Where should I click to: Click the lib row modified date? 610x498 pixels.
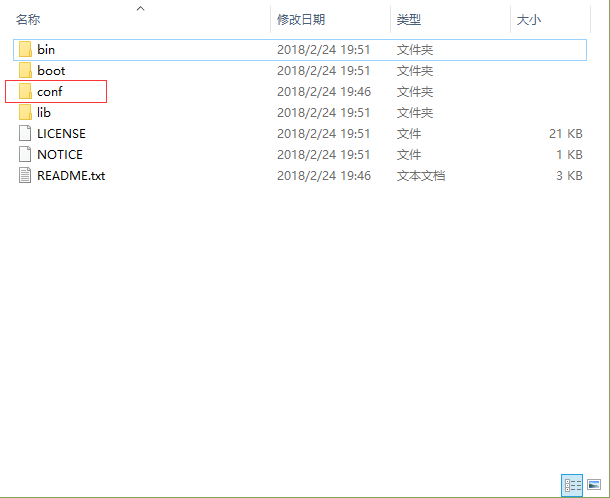tap(323, 112)
